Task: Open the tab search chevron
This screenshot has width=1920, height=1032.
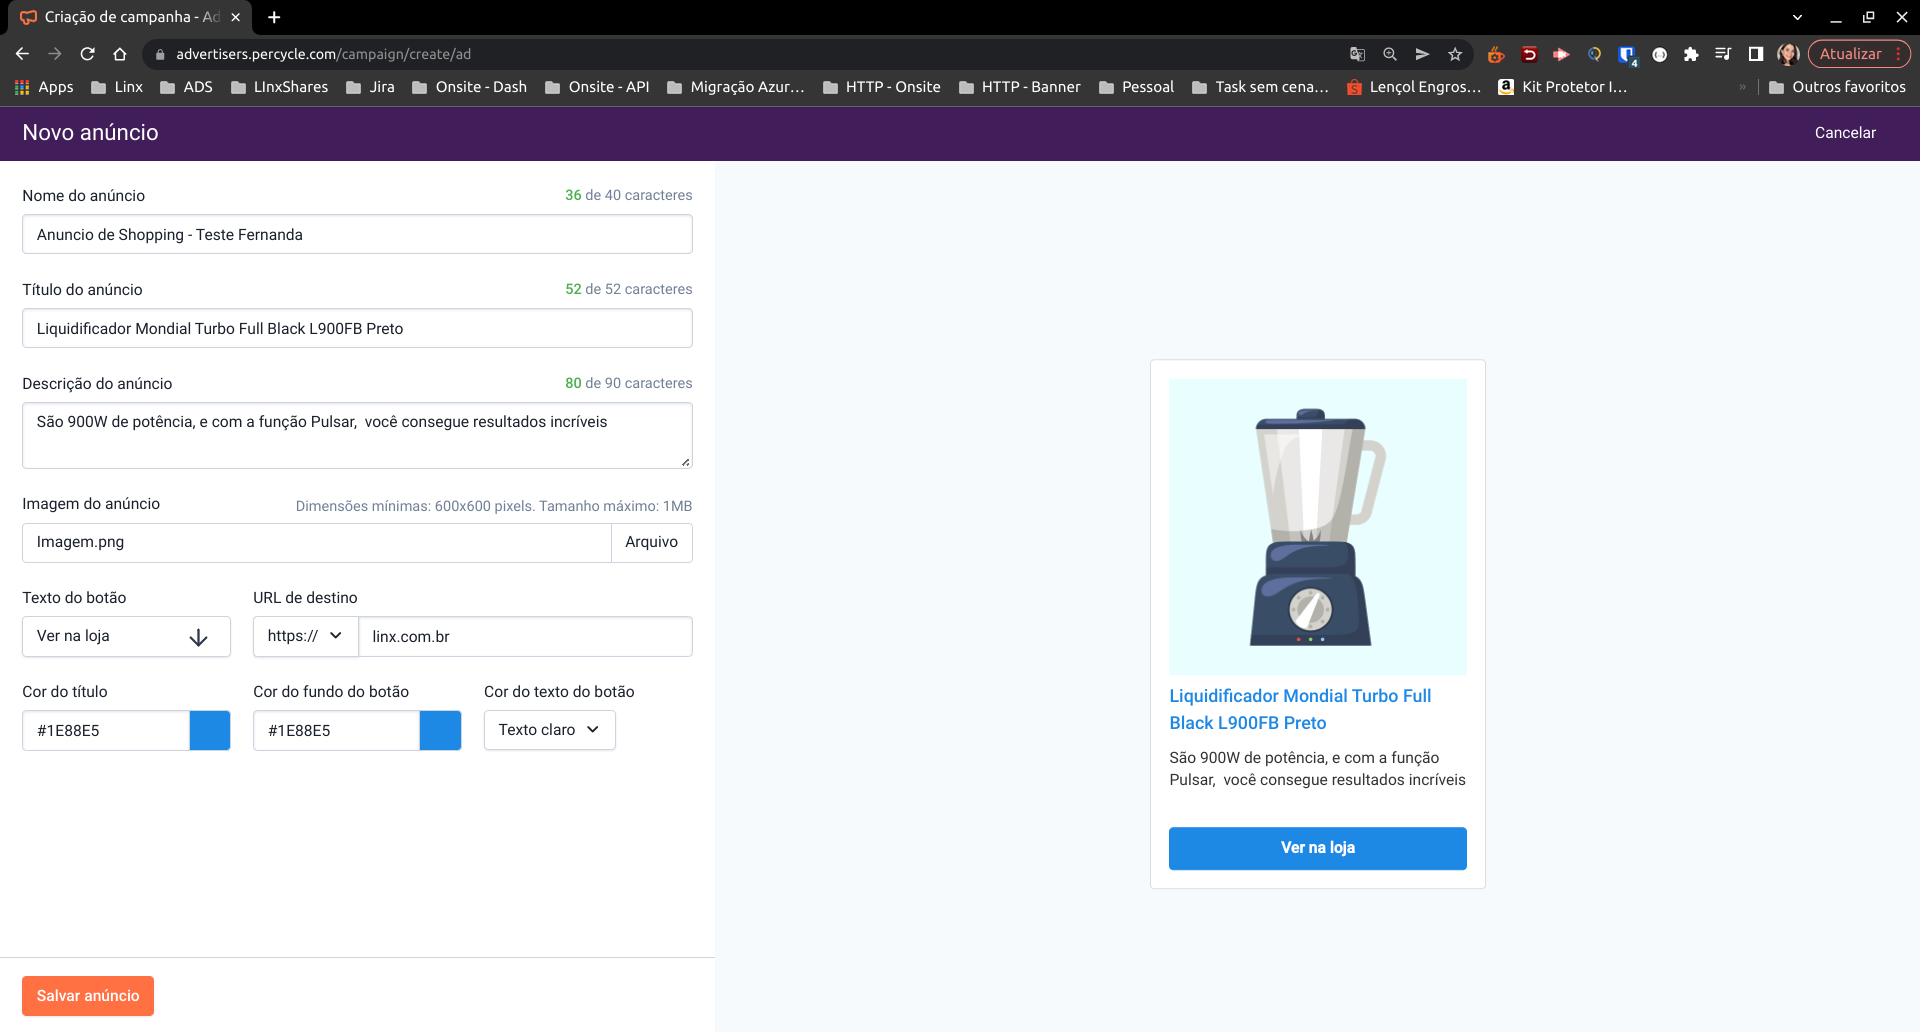Action: (x=1797, y=17)
